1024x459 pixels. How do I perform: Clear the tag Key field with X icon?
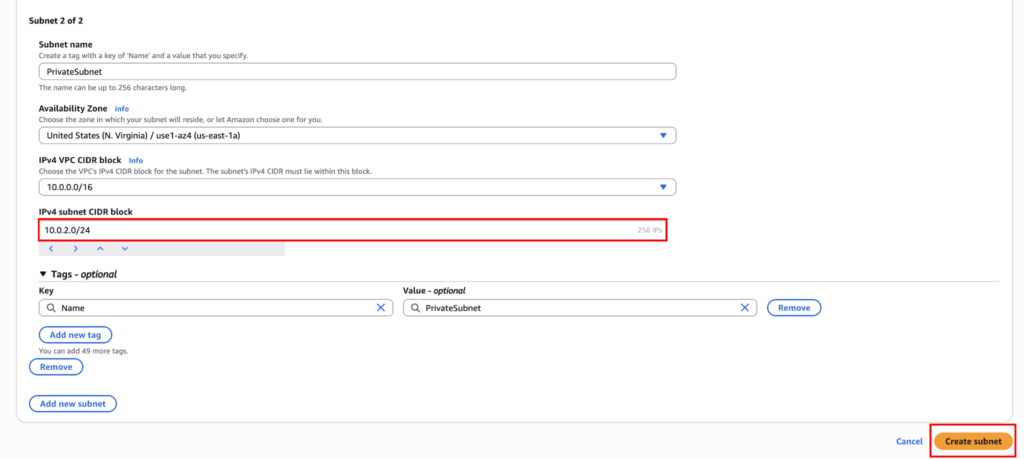(381, 308)
